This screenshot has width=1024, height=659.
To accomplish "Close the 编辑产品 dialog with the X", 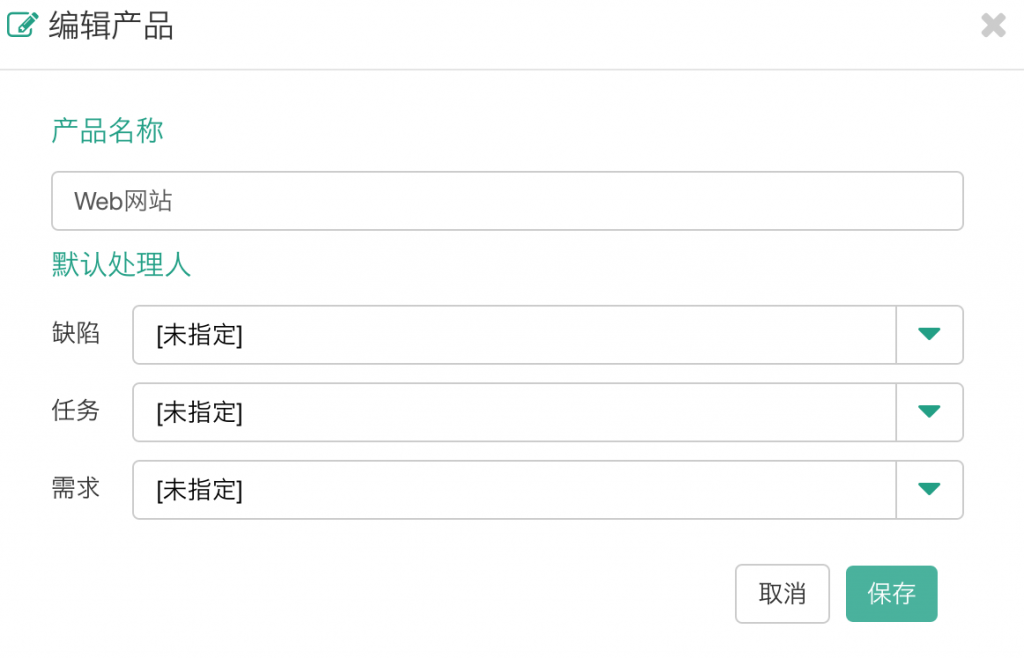I will (x=993, y=26).
